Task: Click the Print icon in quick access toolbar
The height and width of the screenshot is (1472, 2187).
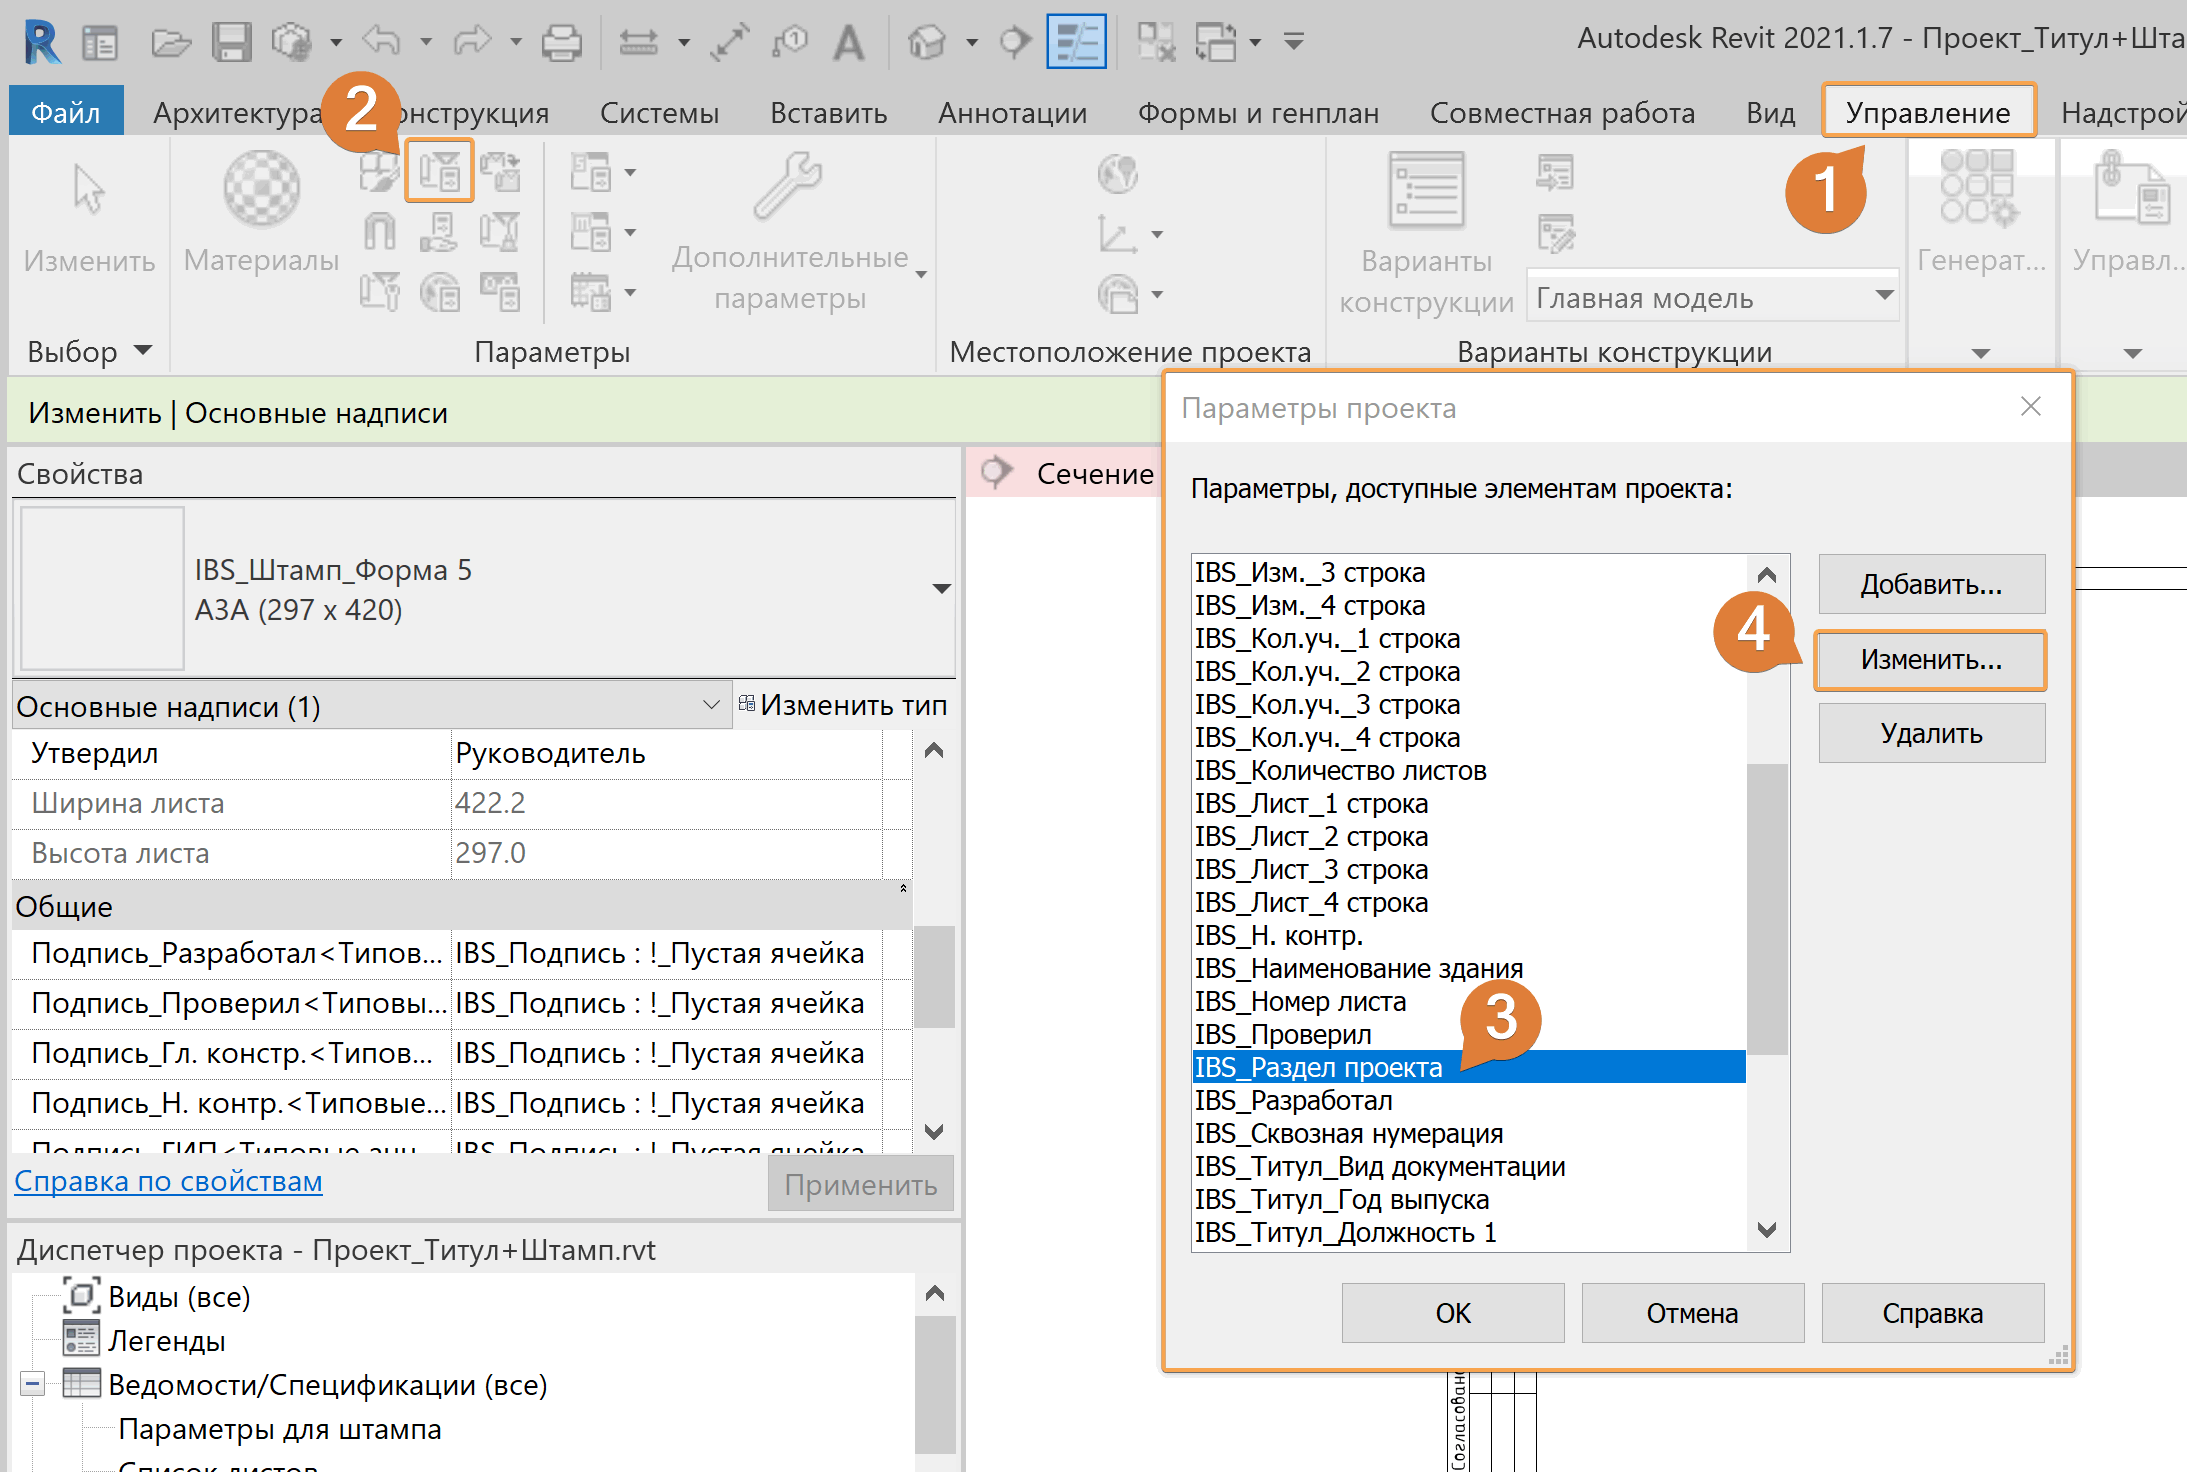Action: (x=561, y=42)
